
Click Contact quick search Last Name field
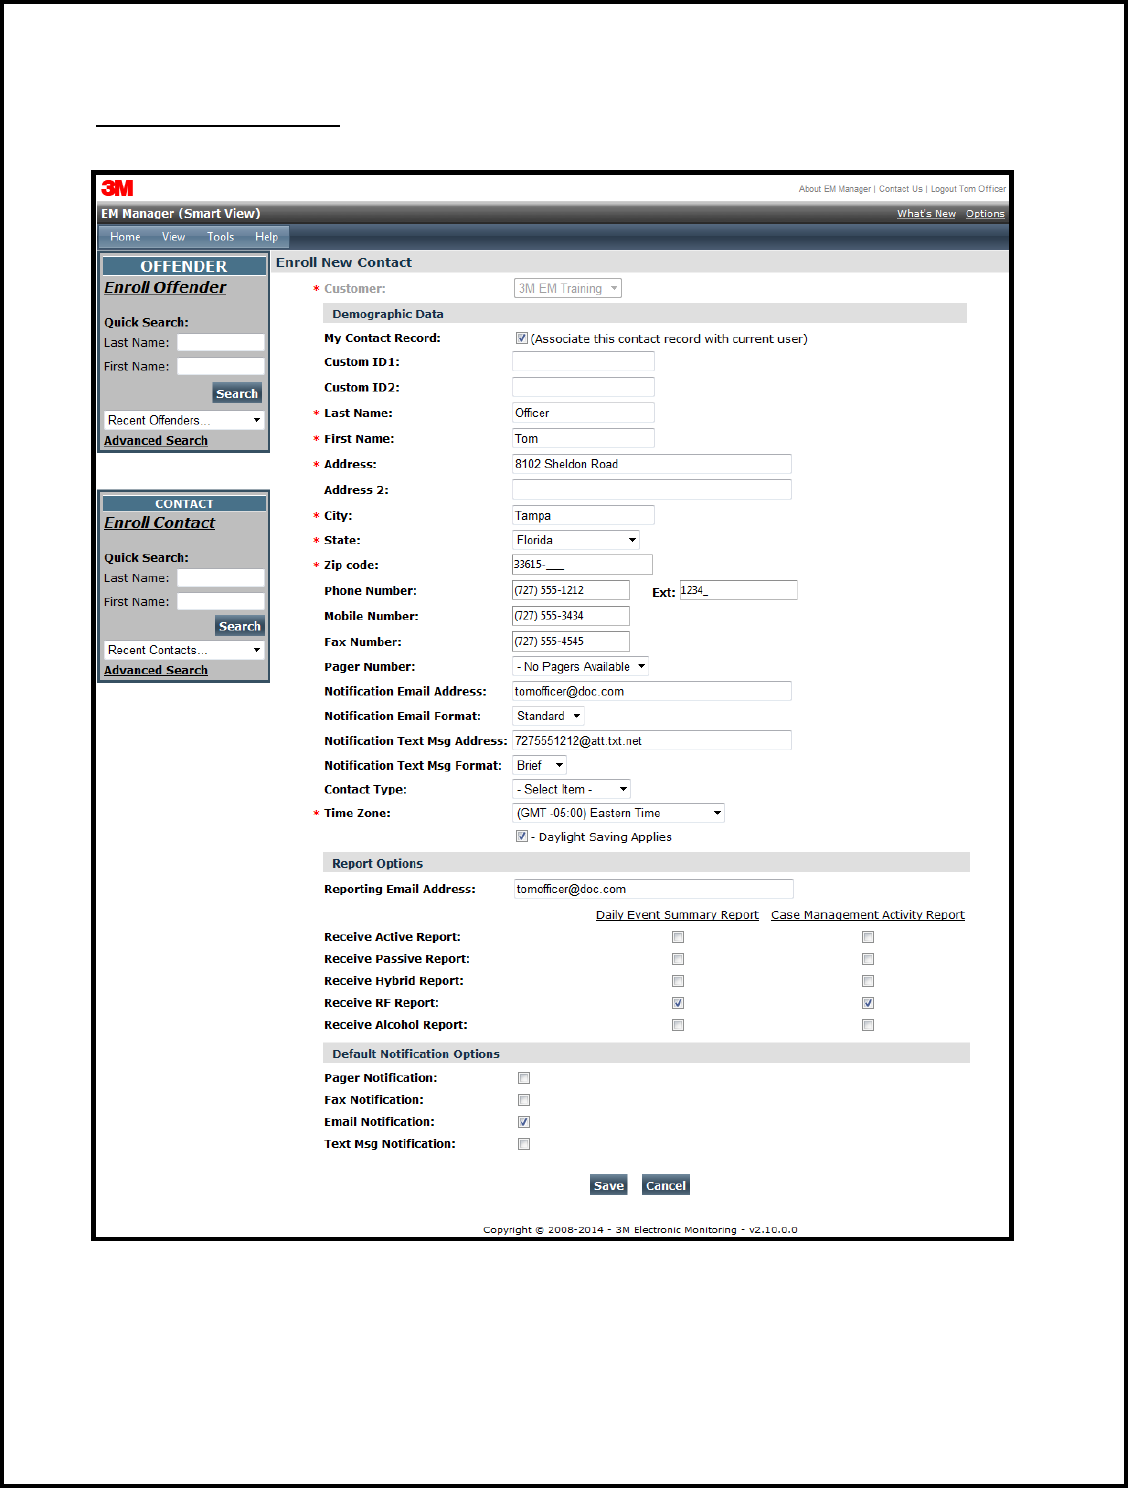(x=221, y=578)
